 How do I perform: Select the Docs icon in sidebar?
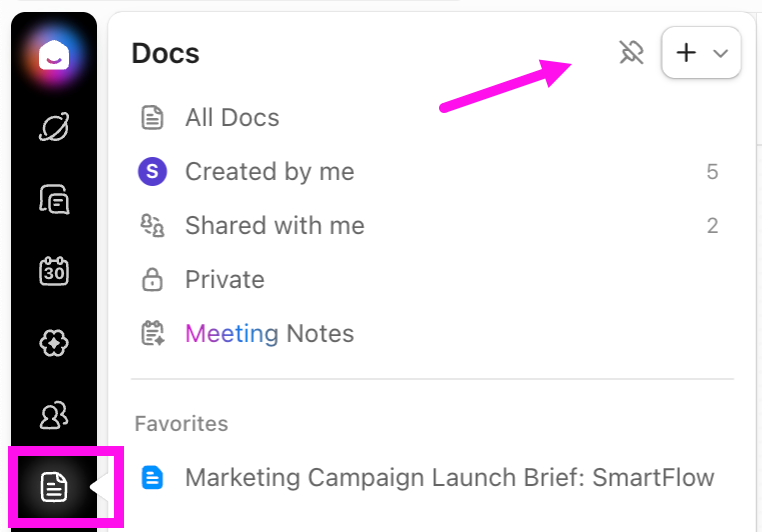[x=54, y=487]
